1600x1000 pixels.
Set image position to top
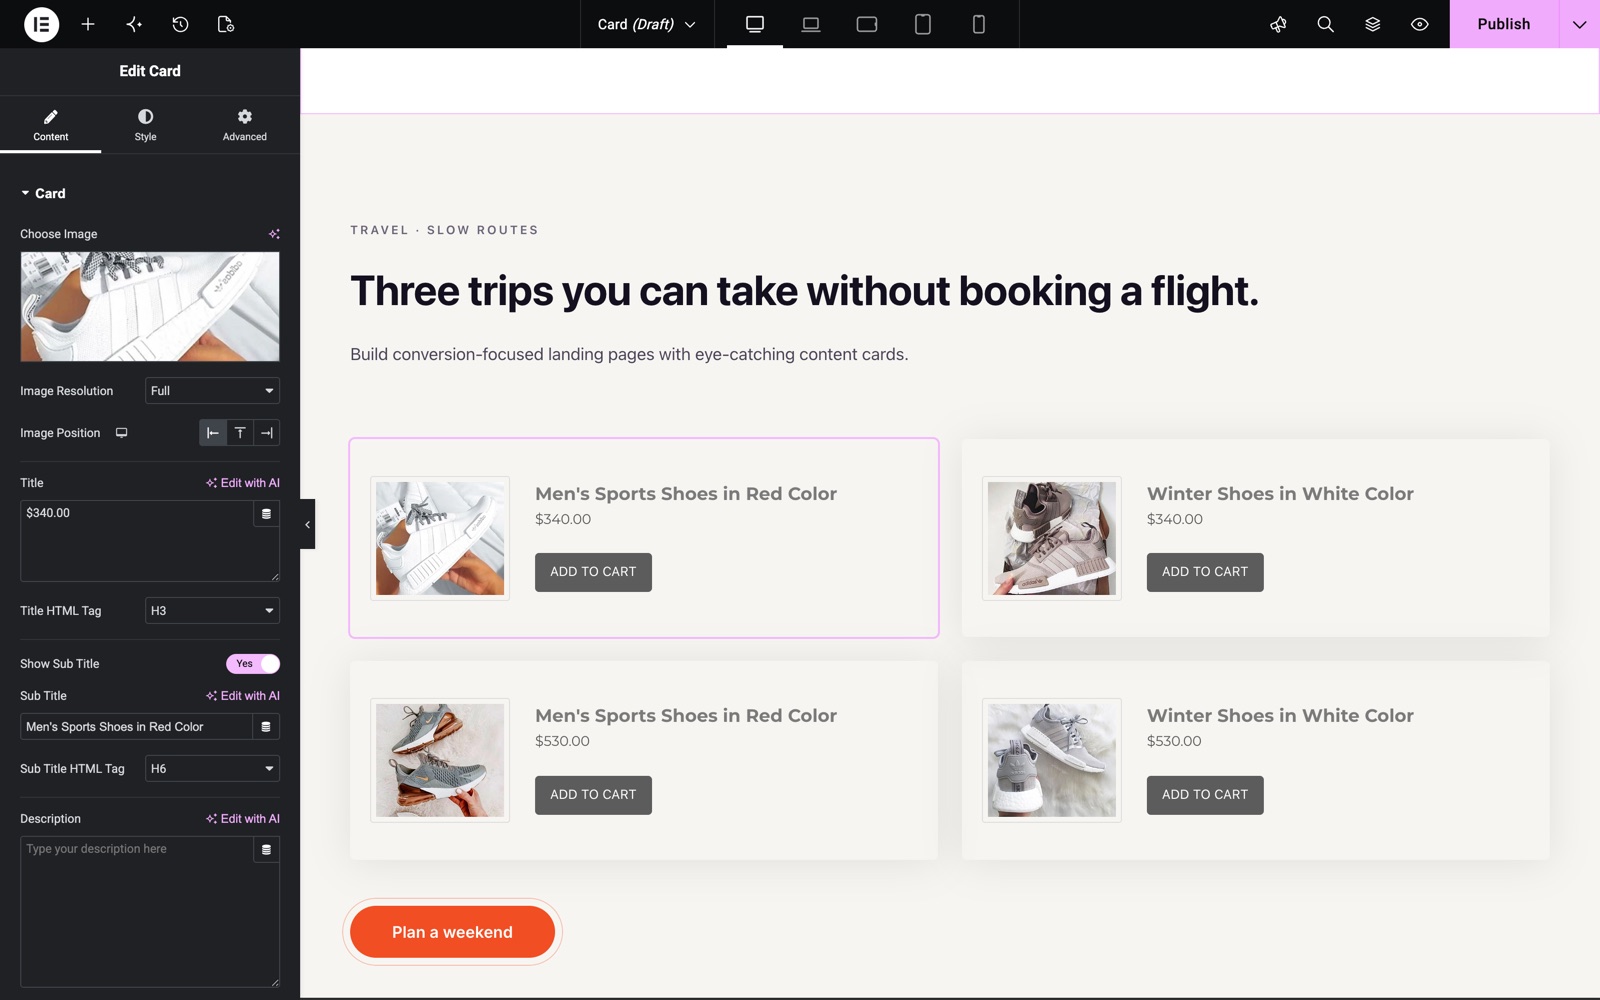click(x=240, y=433)
